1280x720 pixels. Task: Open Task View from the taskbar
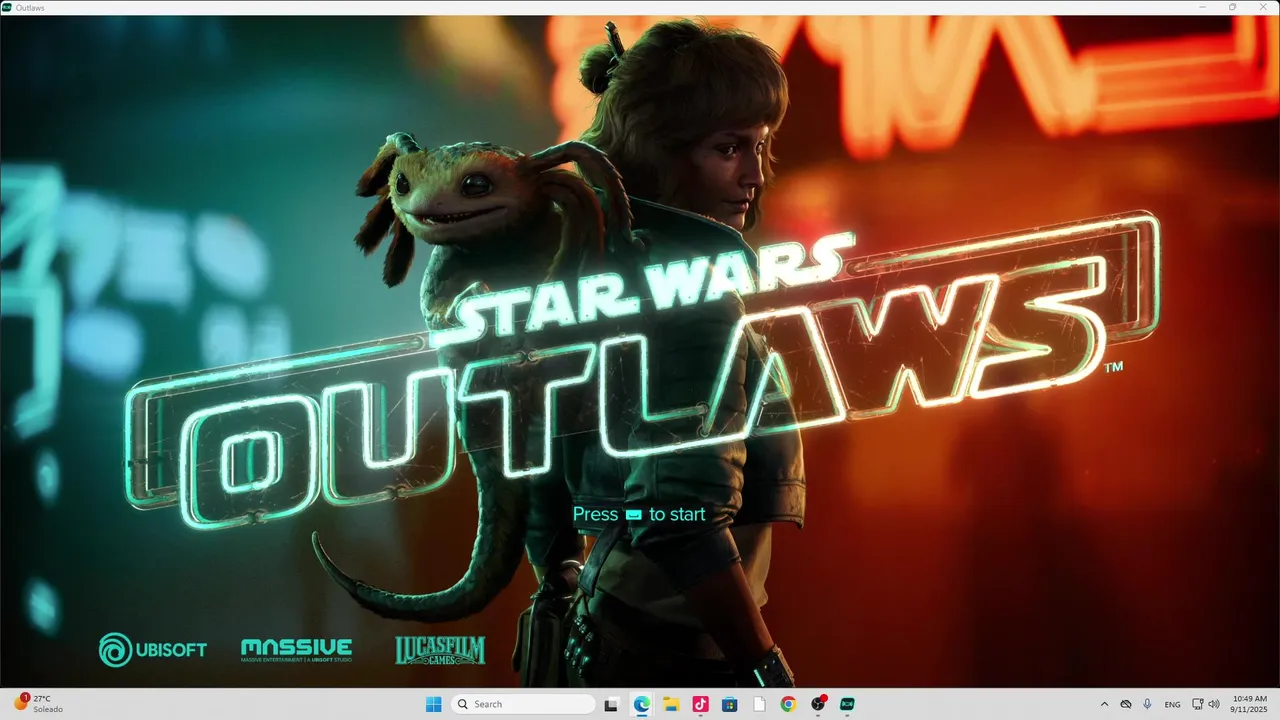pos(612,704)
